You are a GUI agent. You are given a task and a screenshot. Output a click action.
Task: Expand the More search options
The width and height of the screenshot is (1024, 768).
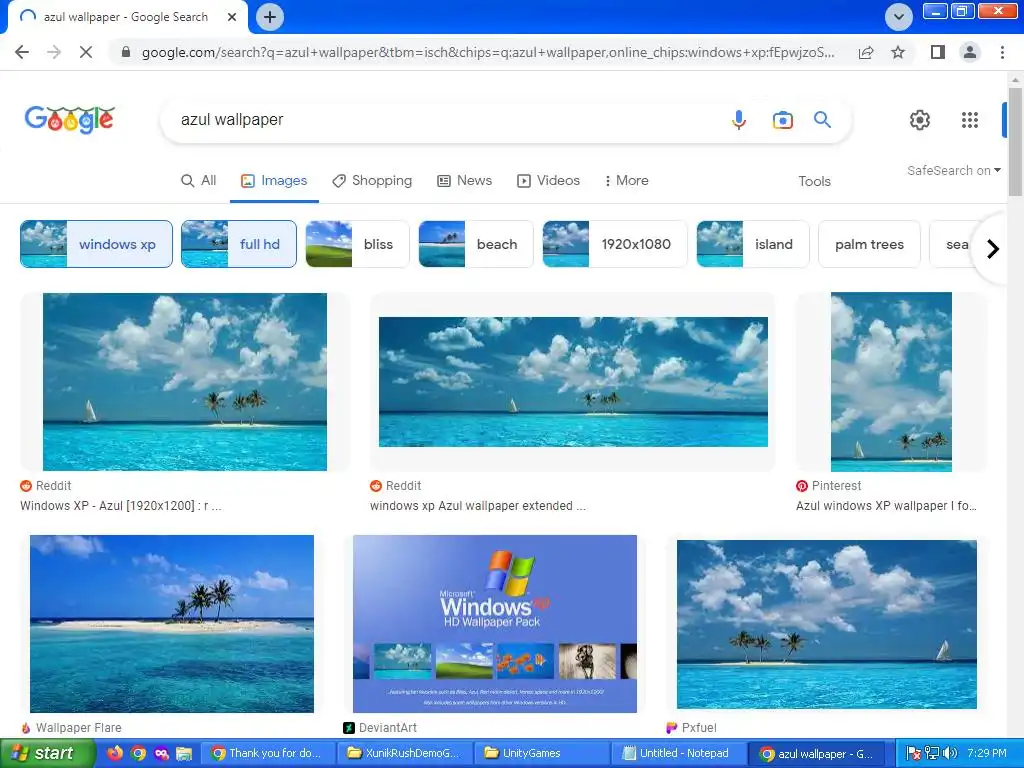point(626,181)
